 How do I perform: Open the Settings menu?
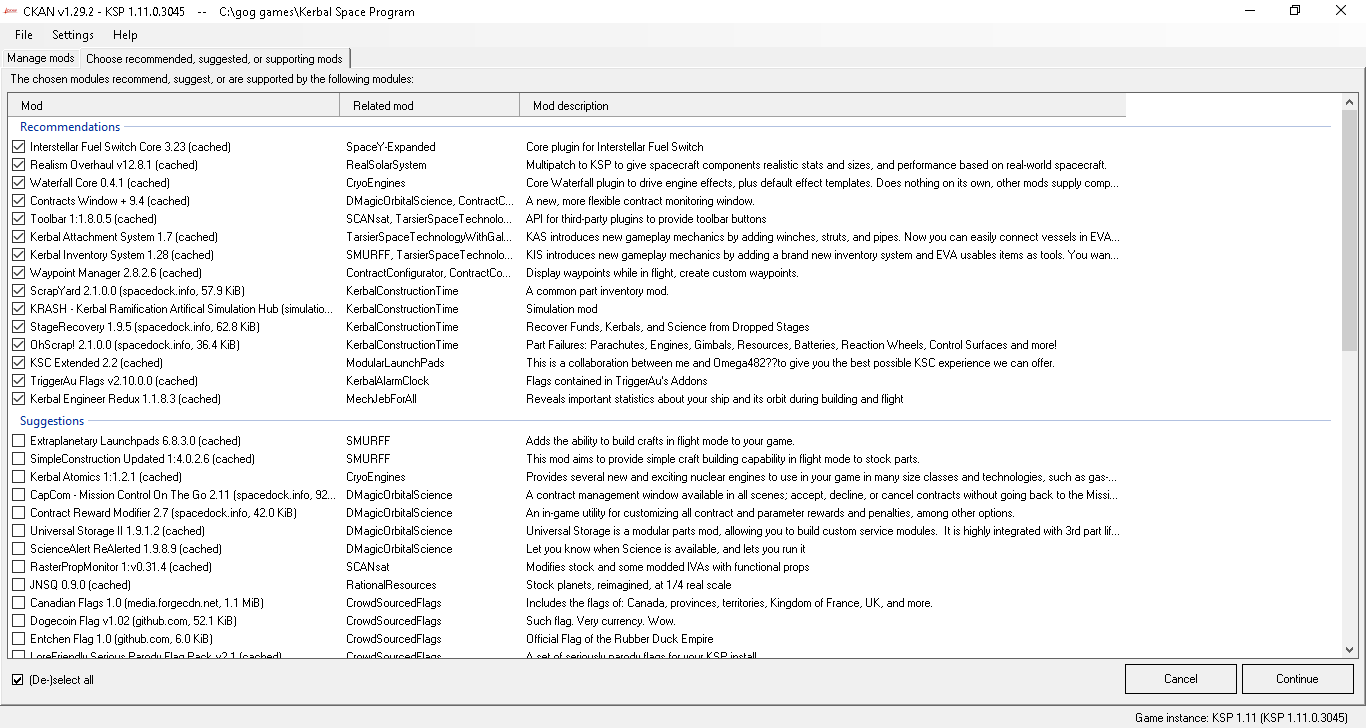coord(73,35)
